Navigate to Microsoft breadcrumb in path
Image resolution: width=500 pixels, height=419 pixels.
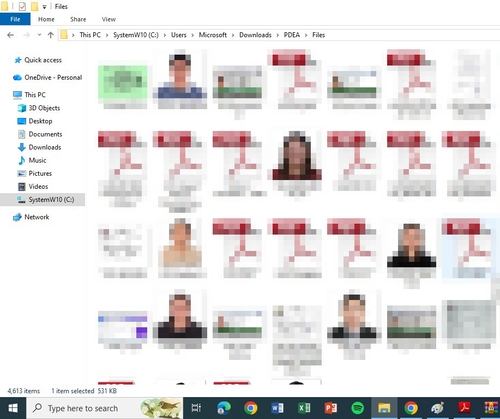213,35
